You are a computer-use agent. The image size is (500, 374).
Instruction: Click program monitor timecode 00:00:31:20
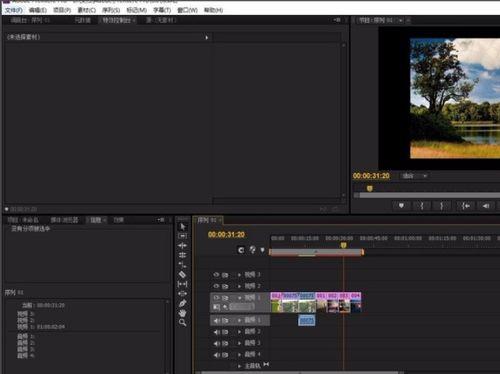tap(371, 176)
